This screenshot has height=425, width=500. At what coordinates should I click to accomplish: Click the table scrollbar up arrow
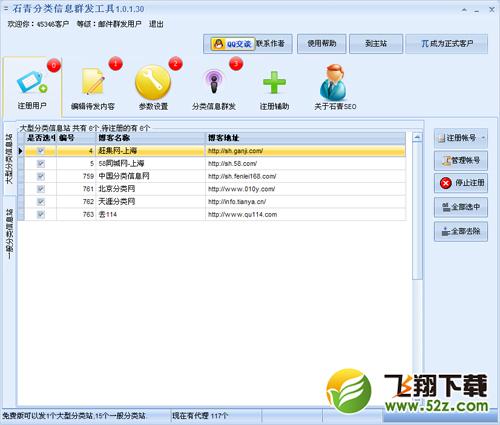click(417, 137)
